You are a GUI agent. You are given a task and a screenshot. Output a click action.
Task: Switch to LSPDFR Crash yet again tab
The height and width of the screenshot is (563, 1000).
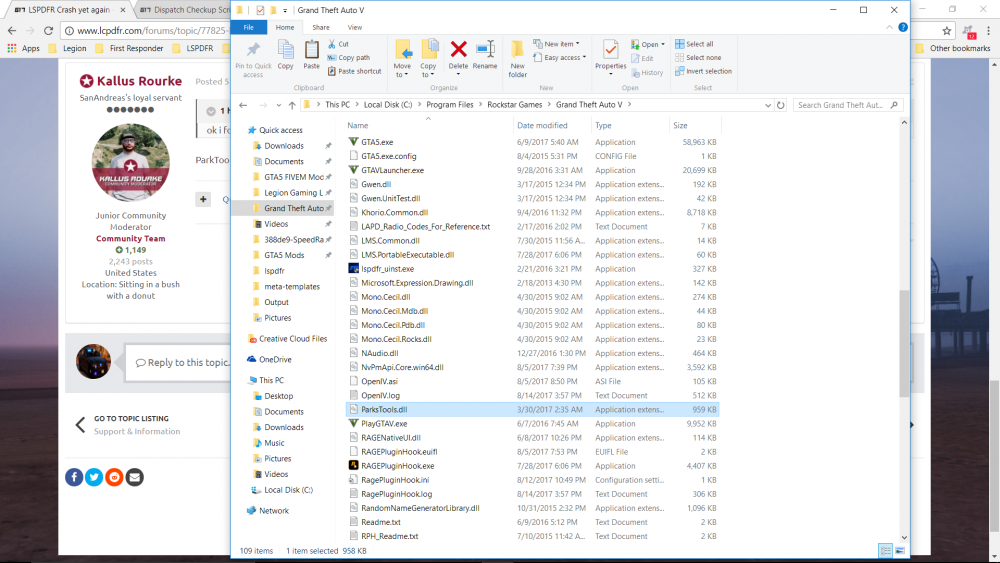click(69, 10)
